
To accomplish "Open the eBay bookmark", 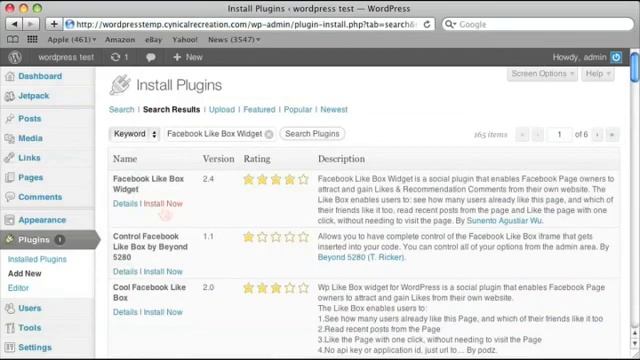I will (153, 40).
